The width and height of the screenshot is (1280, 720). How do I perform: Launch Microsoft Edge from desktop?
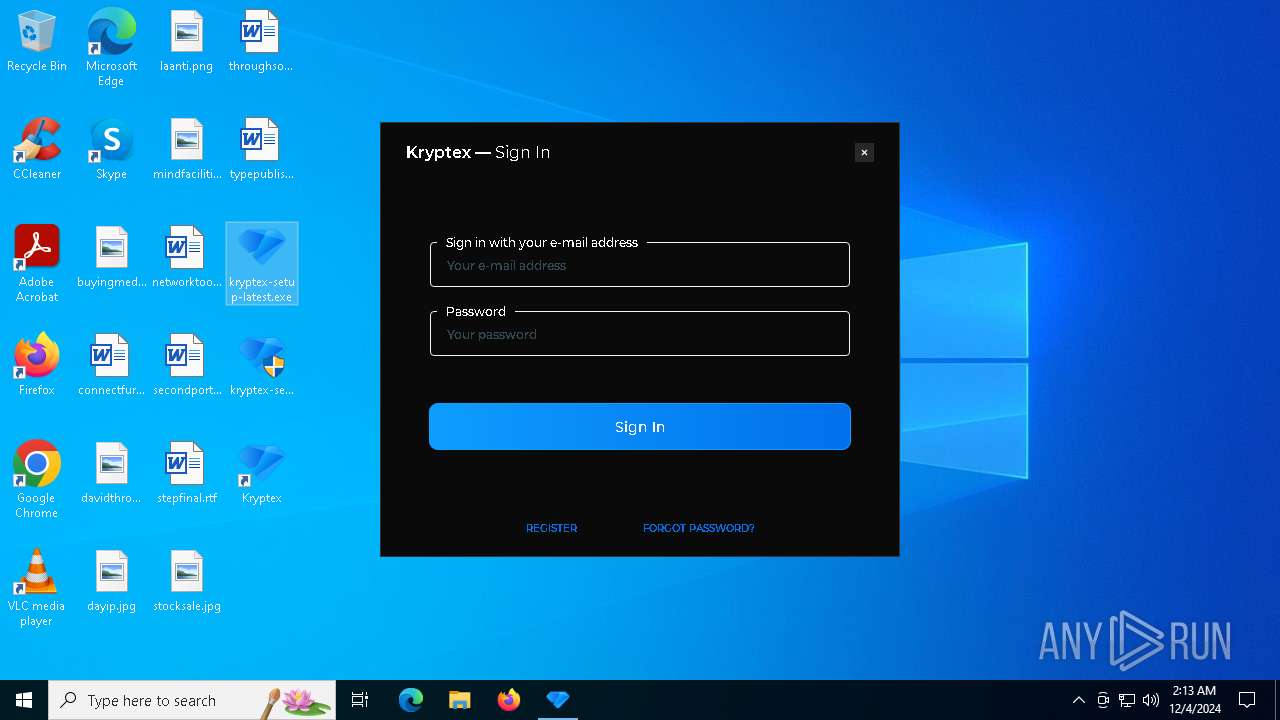111,47
